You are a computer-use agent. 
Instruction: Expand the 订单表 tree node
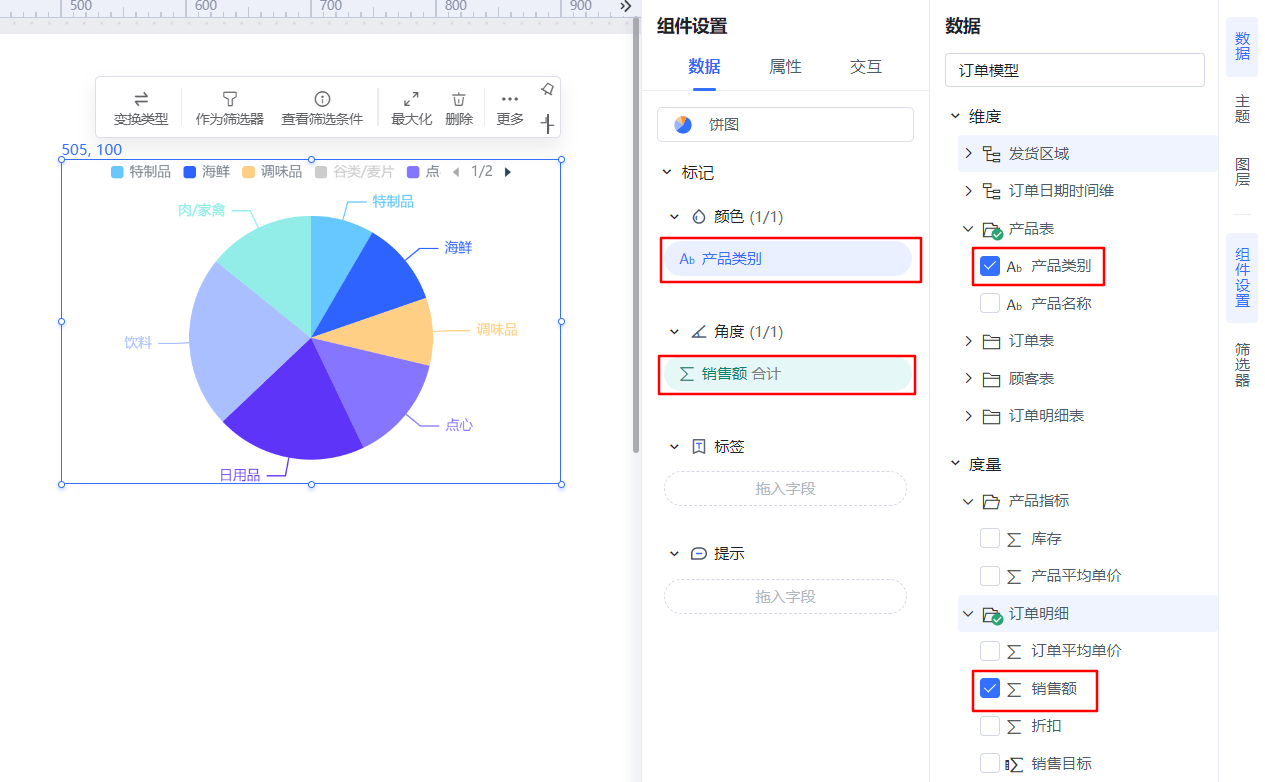coord(968,341)
